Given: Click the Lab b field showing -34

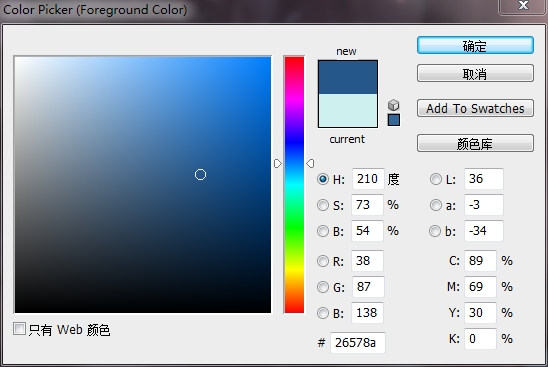Looking at the screenshot, I should pos(484,231).
